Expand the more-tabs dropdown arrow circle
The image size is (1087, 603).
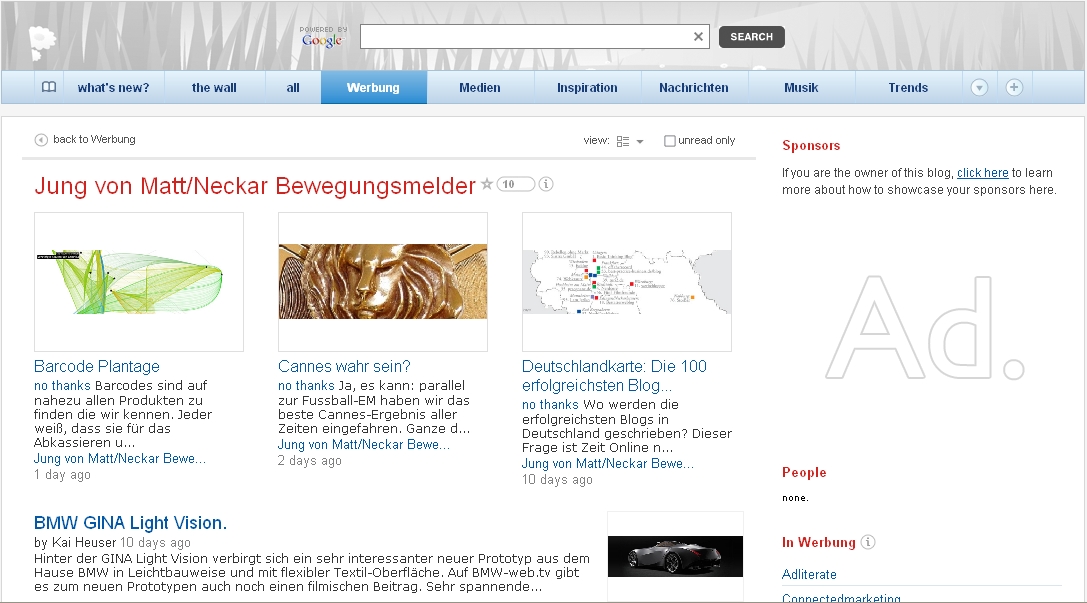(x=979, y=87)
